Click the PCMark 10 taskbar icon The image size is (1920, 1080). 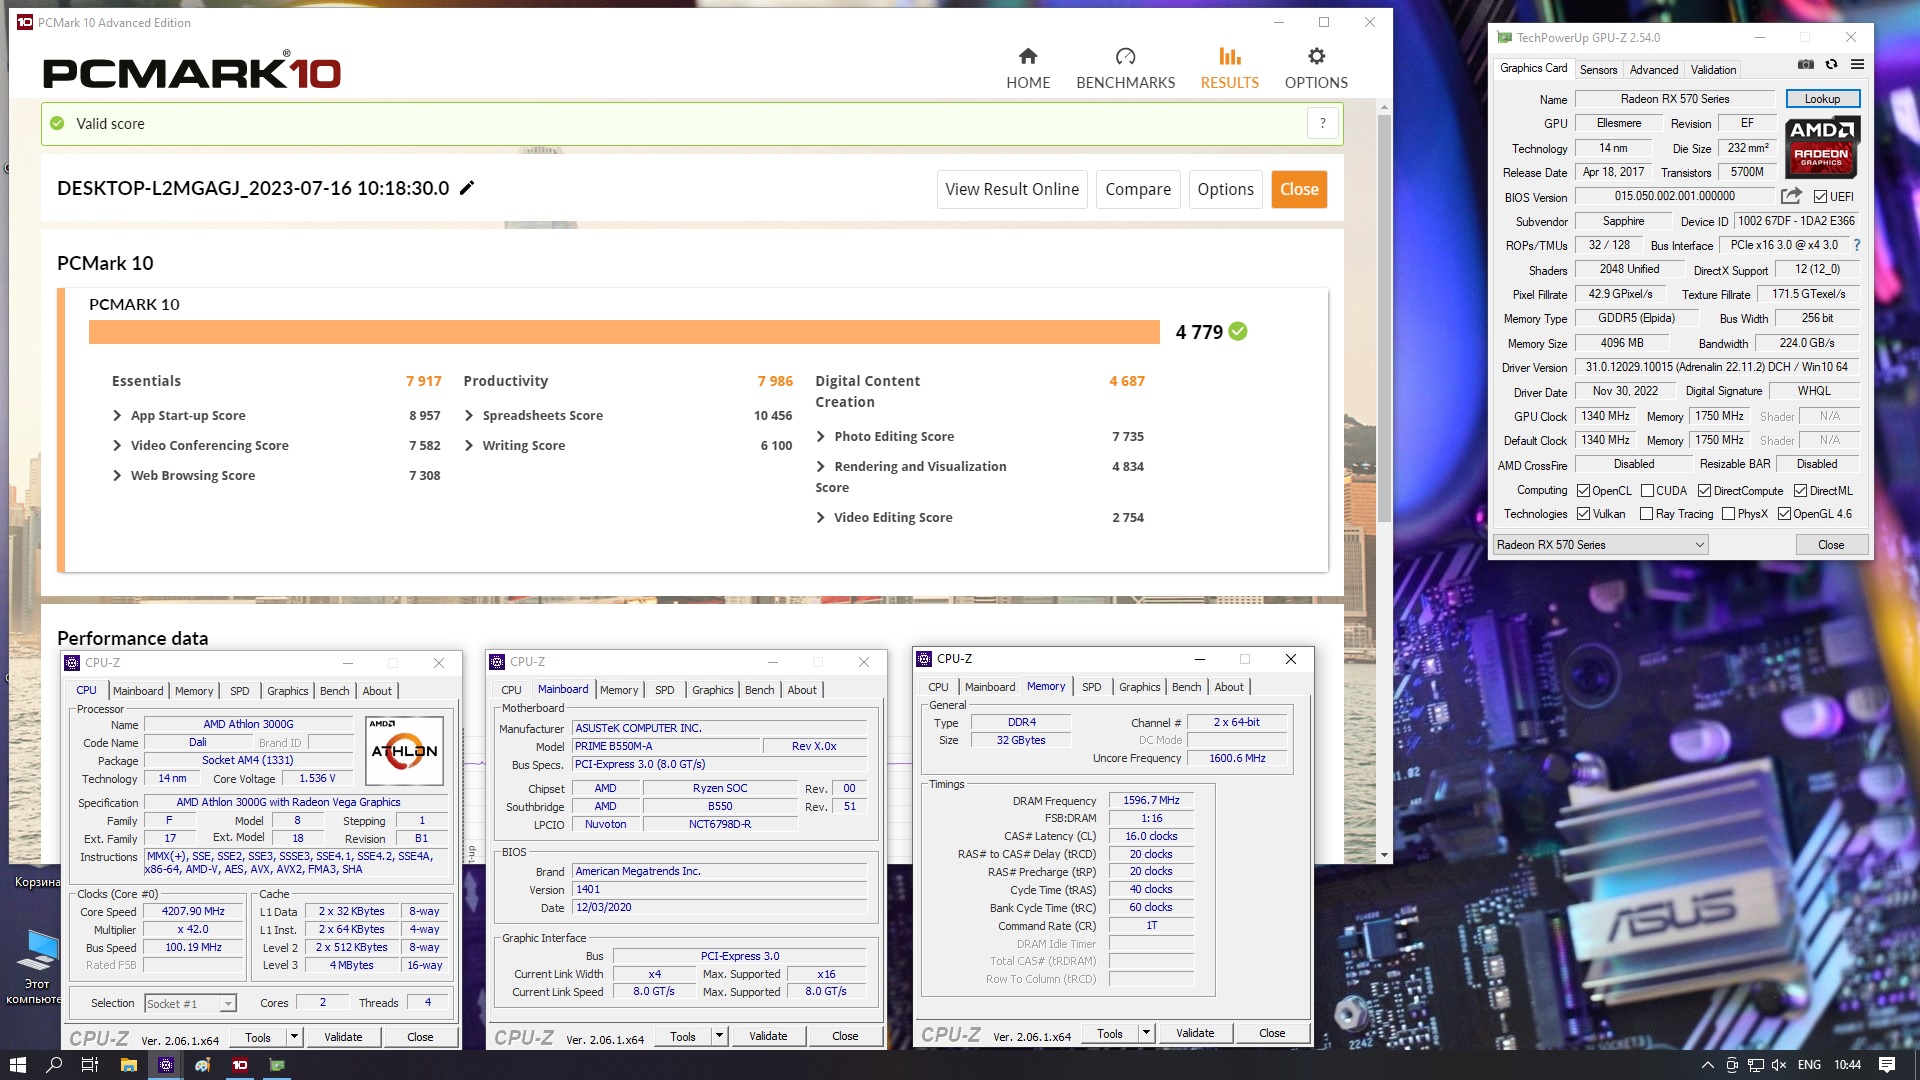point(240,1065)
